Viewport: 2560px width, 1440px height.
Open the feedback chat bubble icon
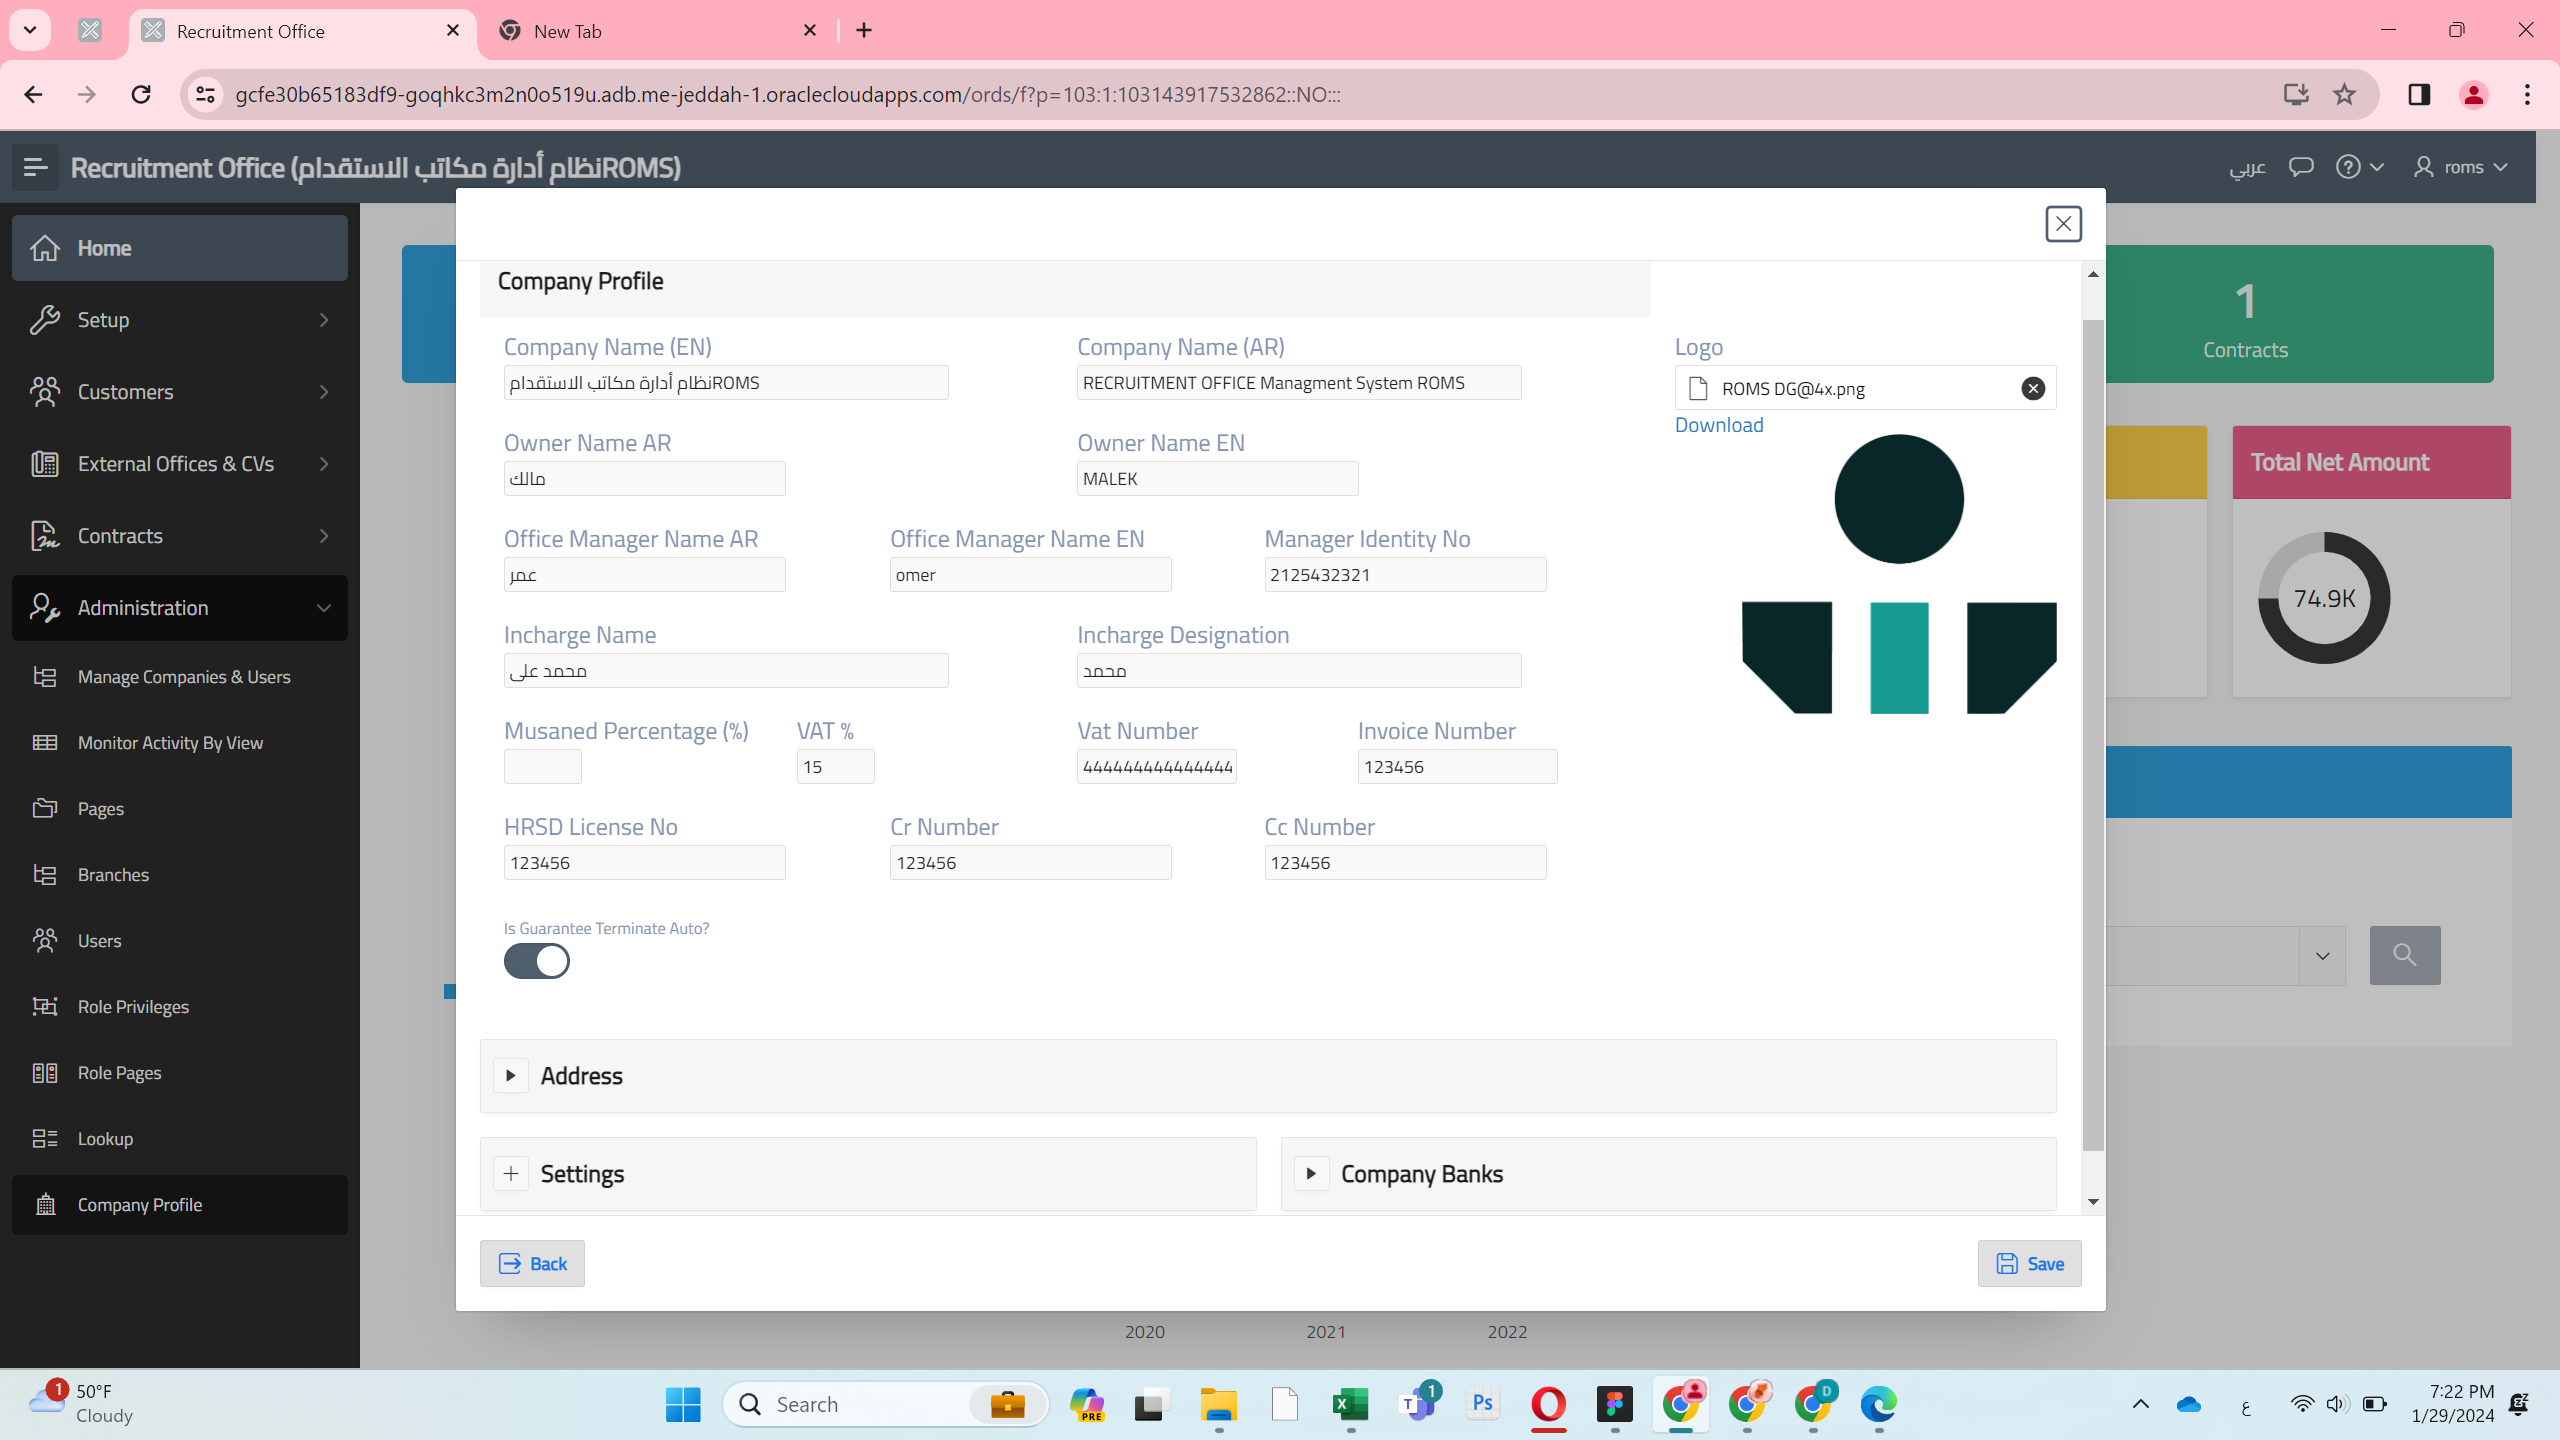pos(2301,167)
